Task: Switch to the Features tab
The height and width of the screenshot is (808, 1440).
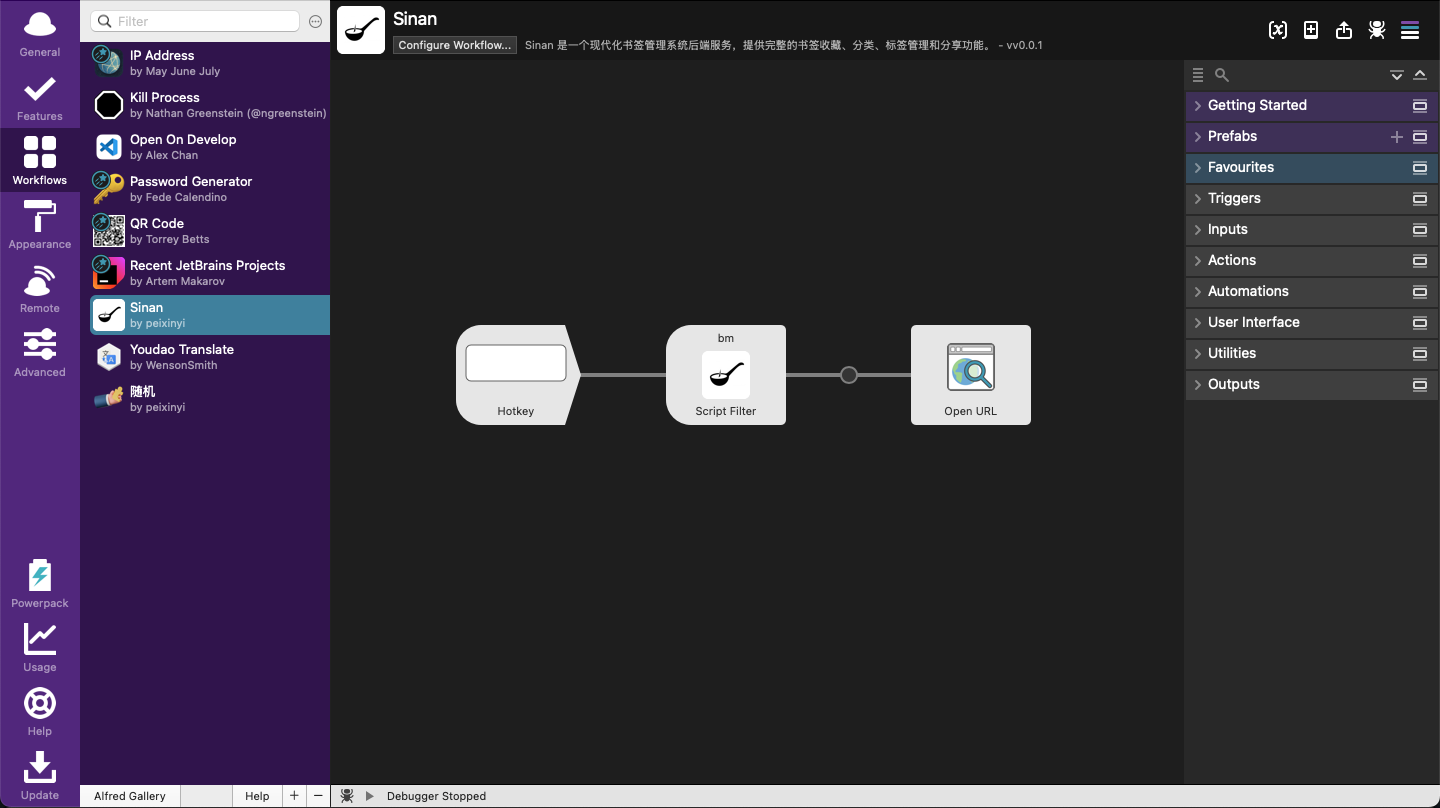Action: (40, 97)
